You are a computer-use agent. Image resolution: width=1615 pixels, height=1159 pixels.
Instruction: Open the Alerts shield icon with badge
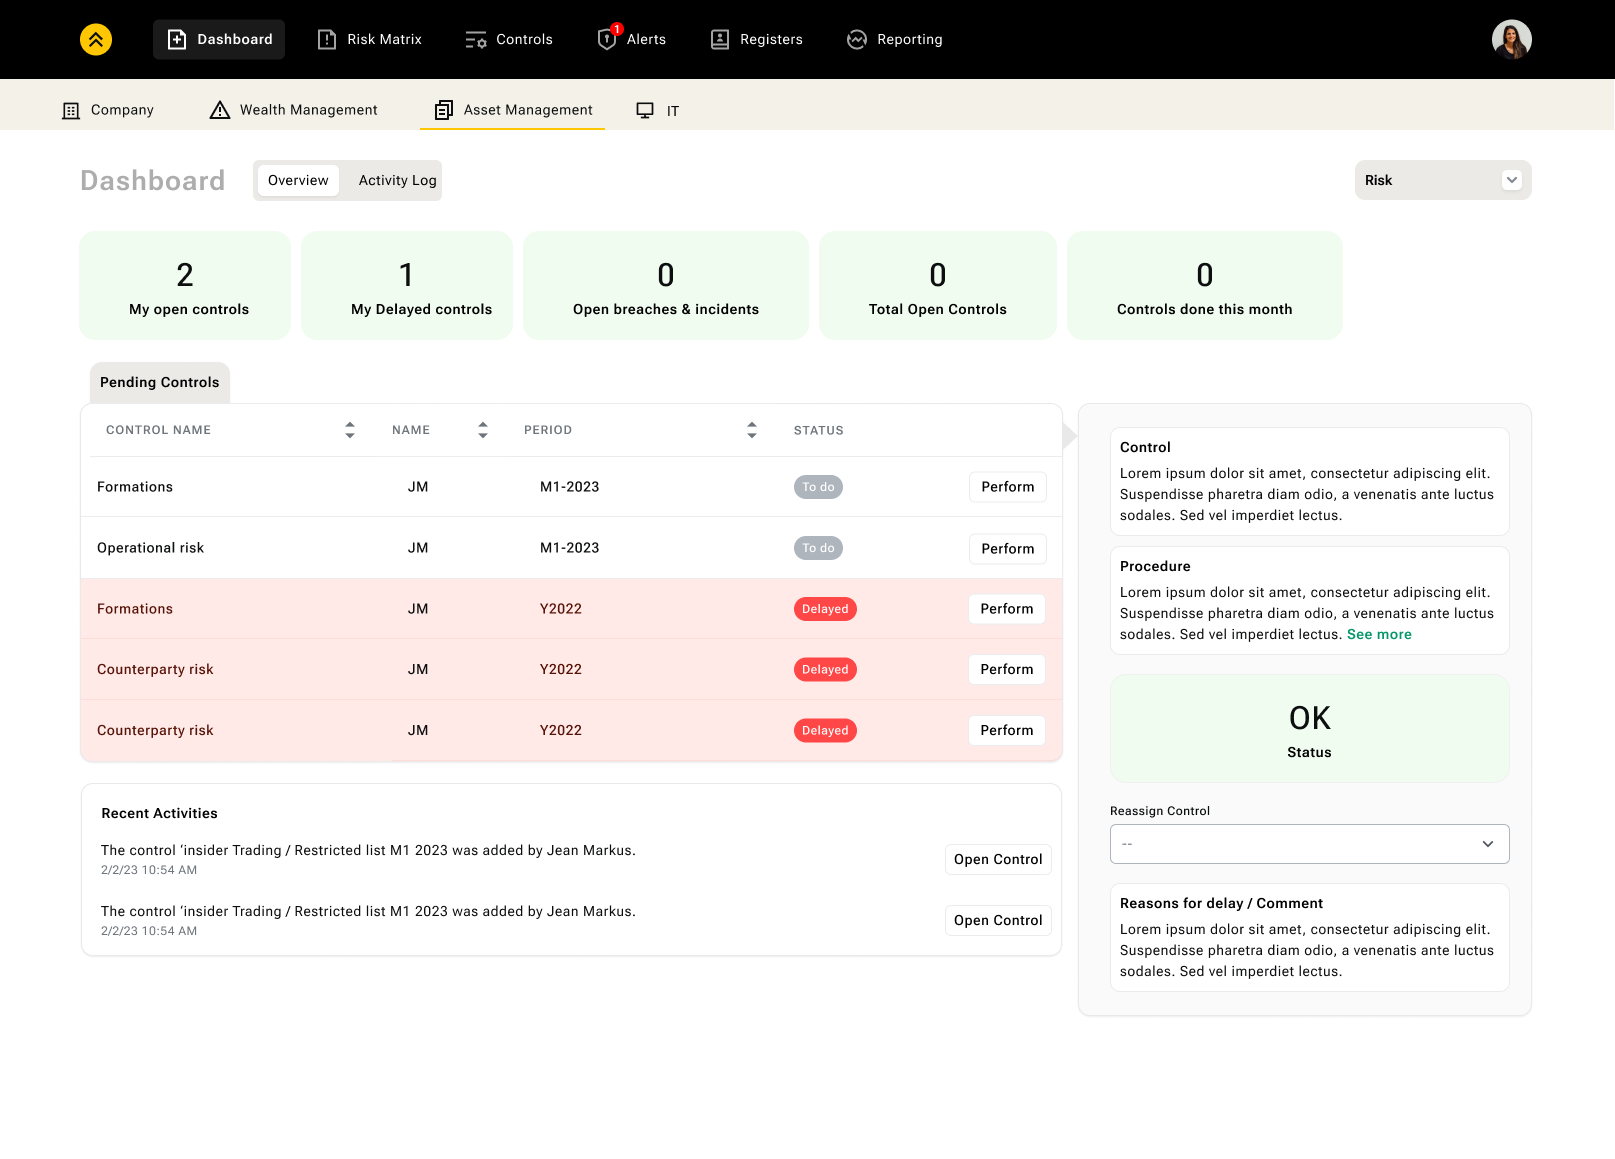coord(607,39)
